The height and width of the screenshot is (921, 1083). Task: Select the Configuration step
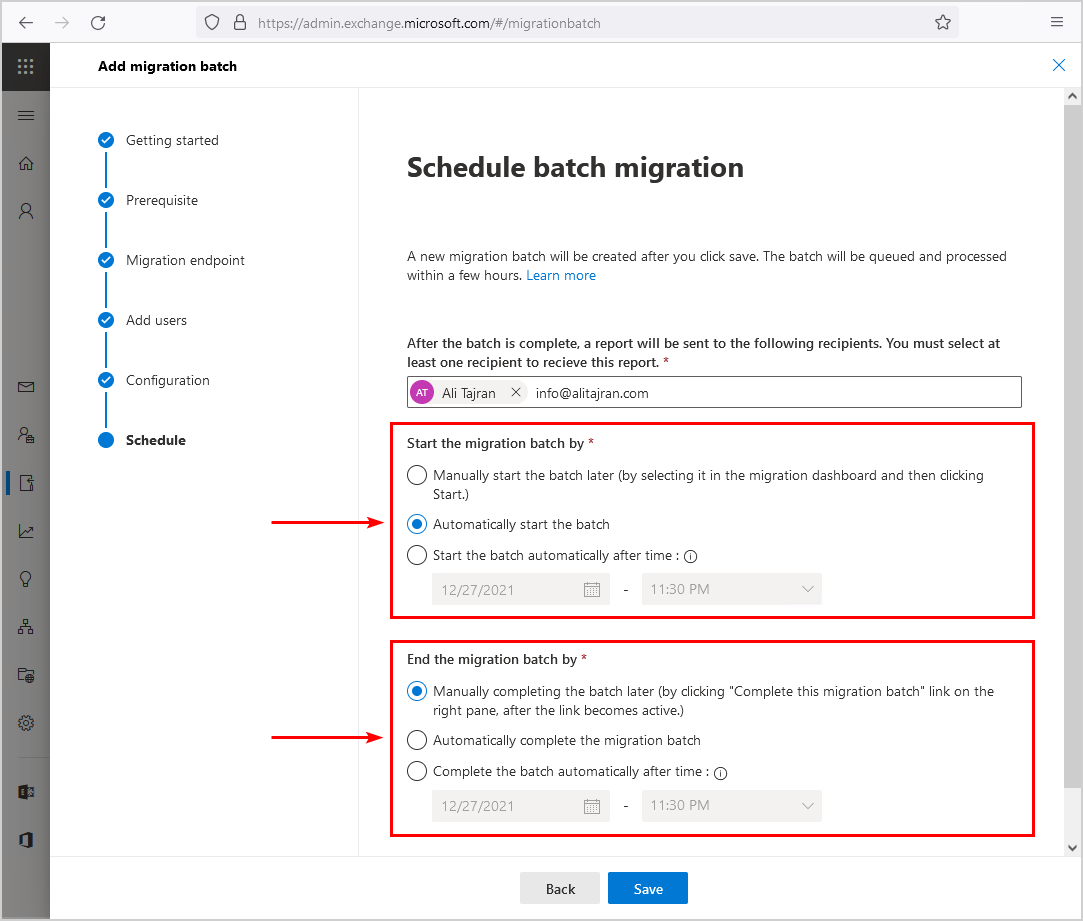pos(166,380)
